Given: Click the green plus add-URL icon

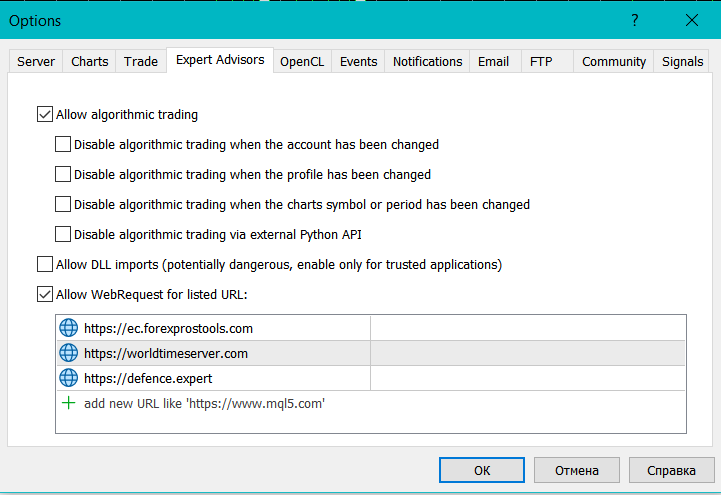Looking at the screenshot, I should (x=68, y=404).
